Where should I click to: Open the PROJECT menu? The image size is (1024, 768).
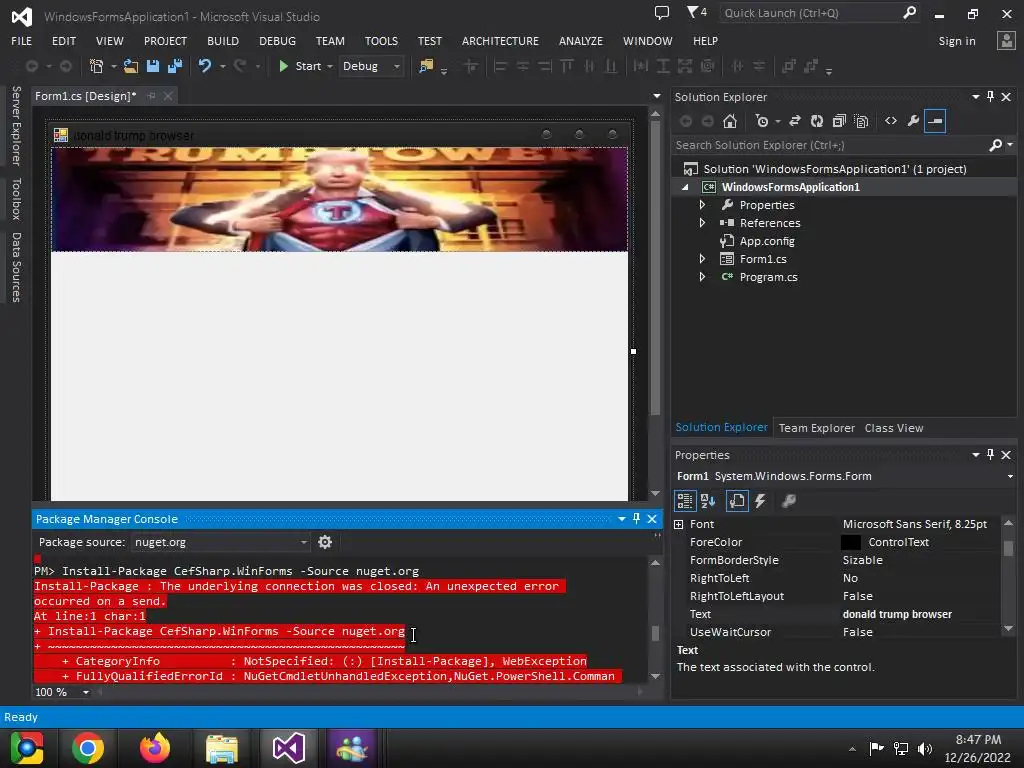click(165, 40)
